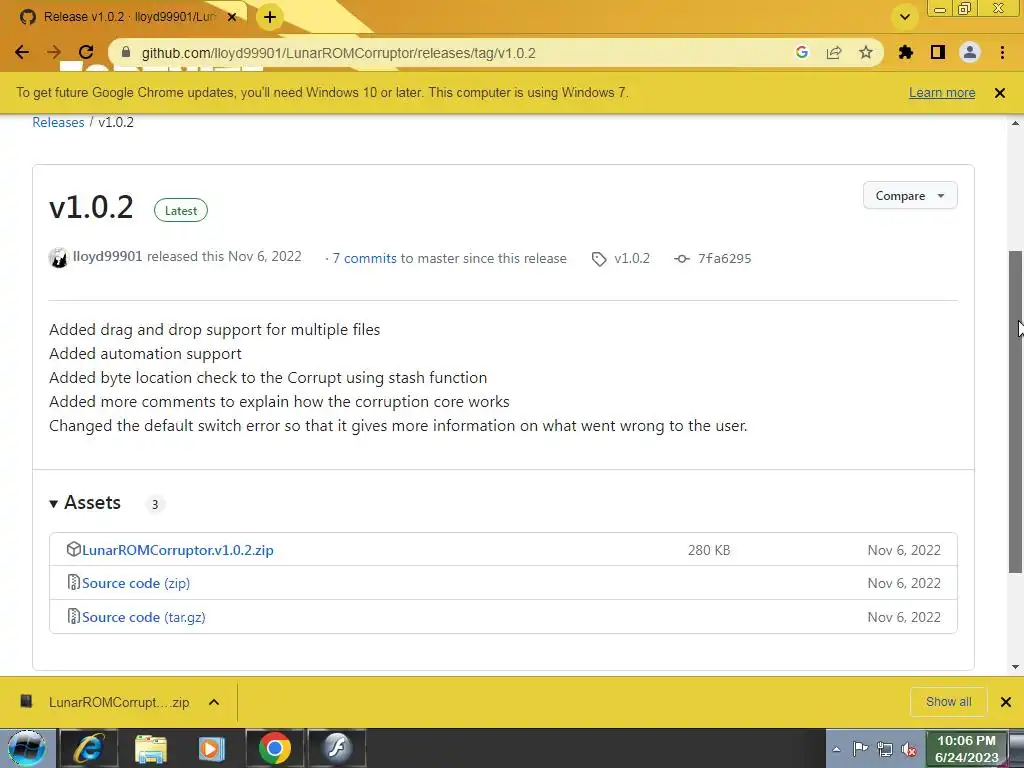Click the Google icon in address bar
This screenshot has height=768, width=1024.
click(802, 52)
